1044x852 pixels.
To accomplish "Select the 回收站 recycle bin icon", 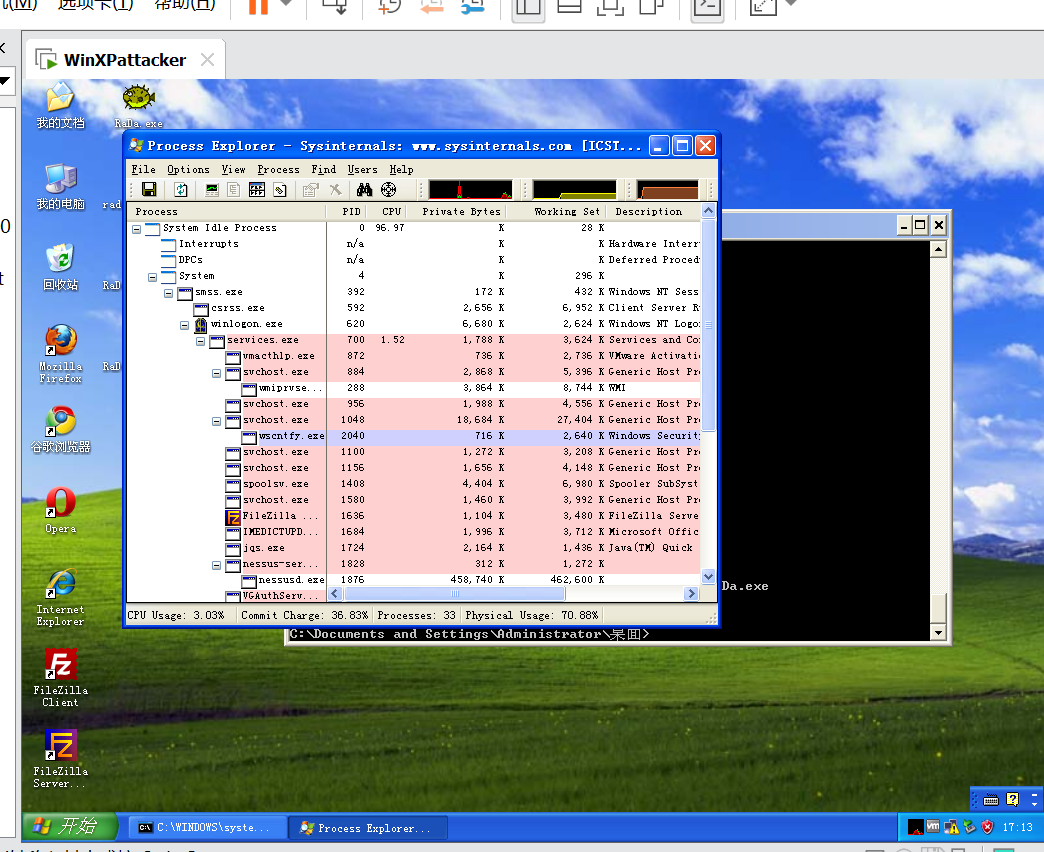I will coord(60,268).
